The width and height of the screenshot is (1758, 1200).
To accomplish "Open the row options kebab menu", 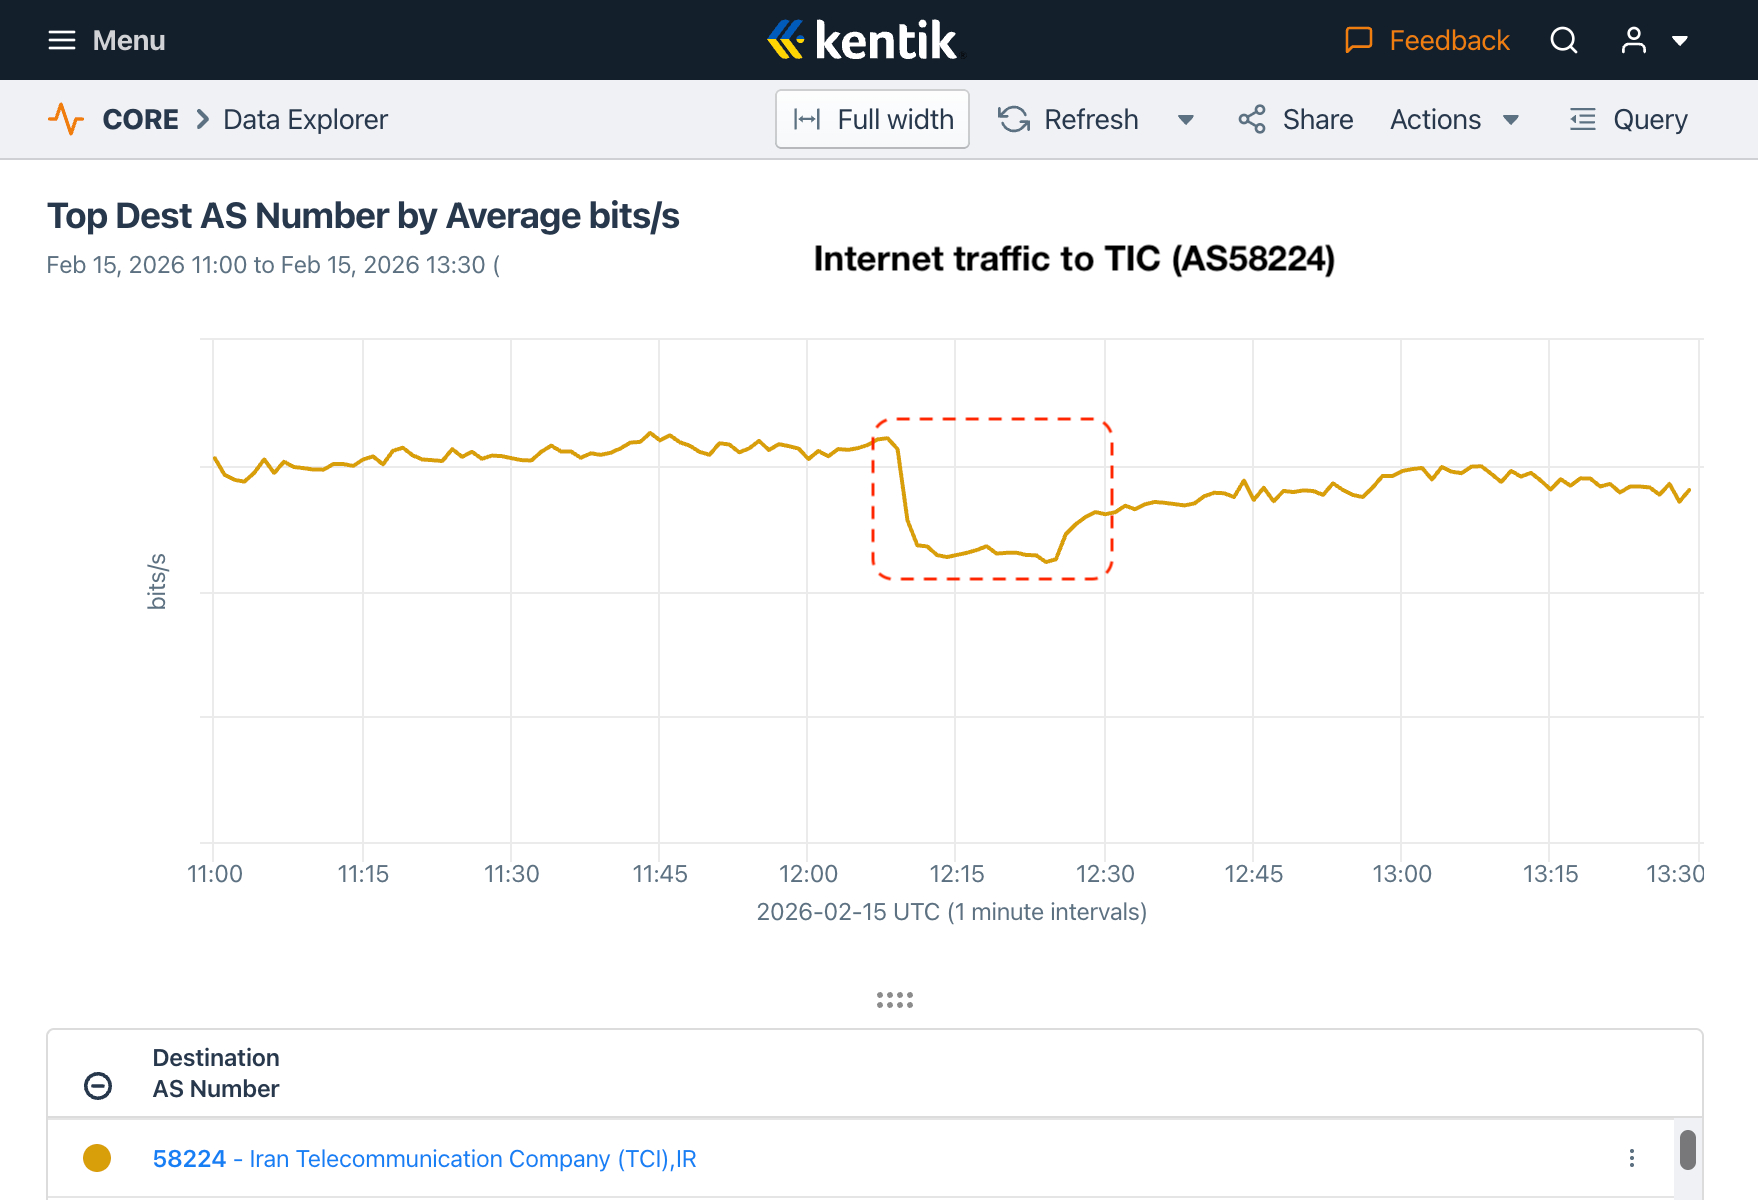I will click(1632, 1158).
